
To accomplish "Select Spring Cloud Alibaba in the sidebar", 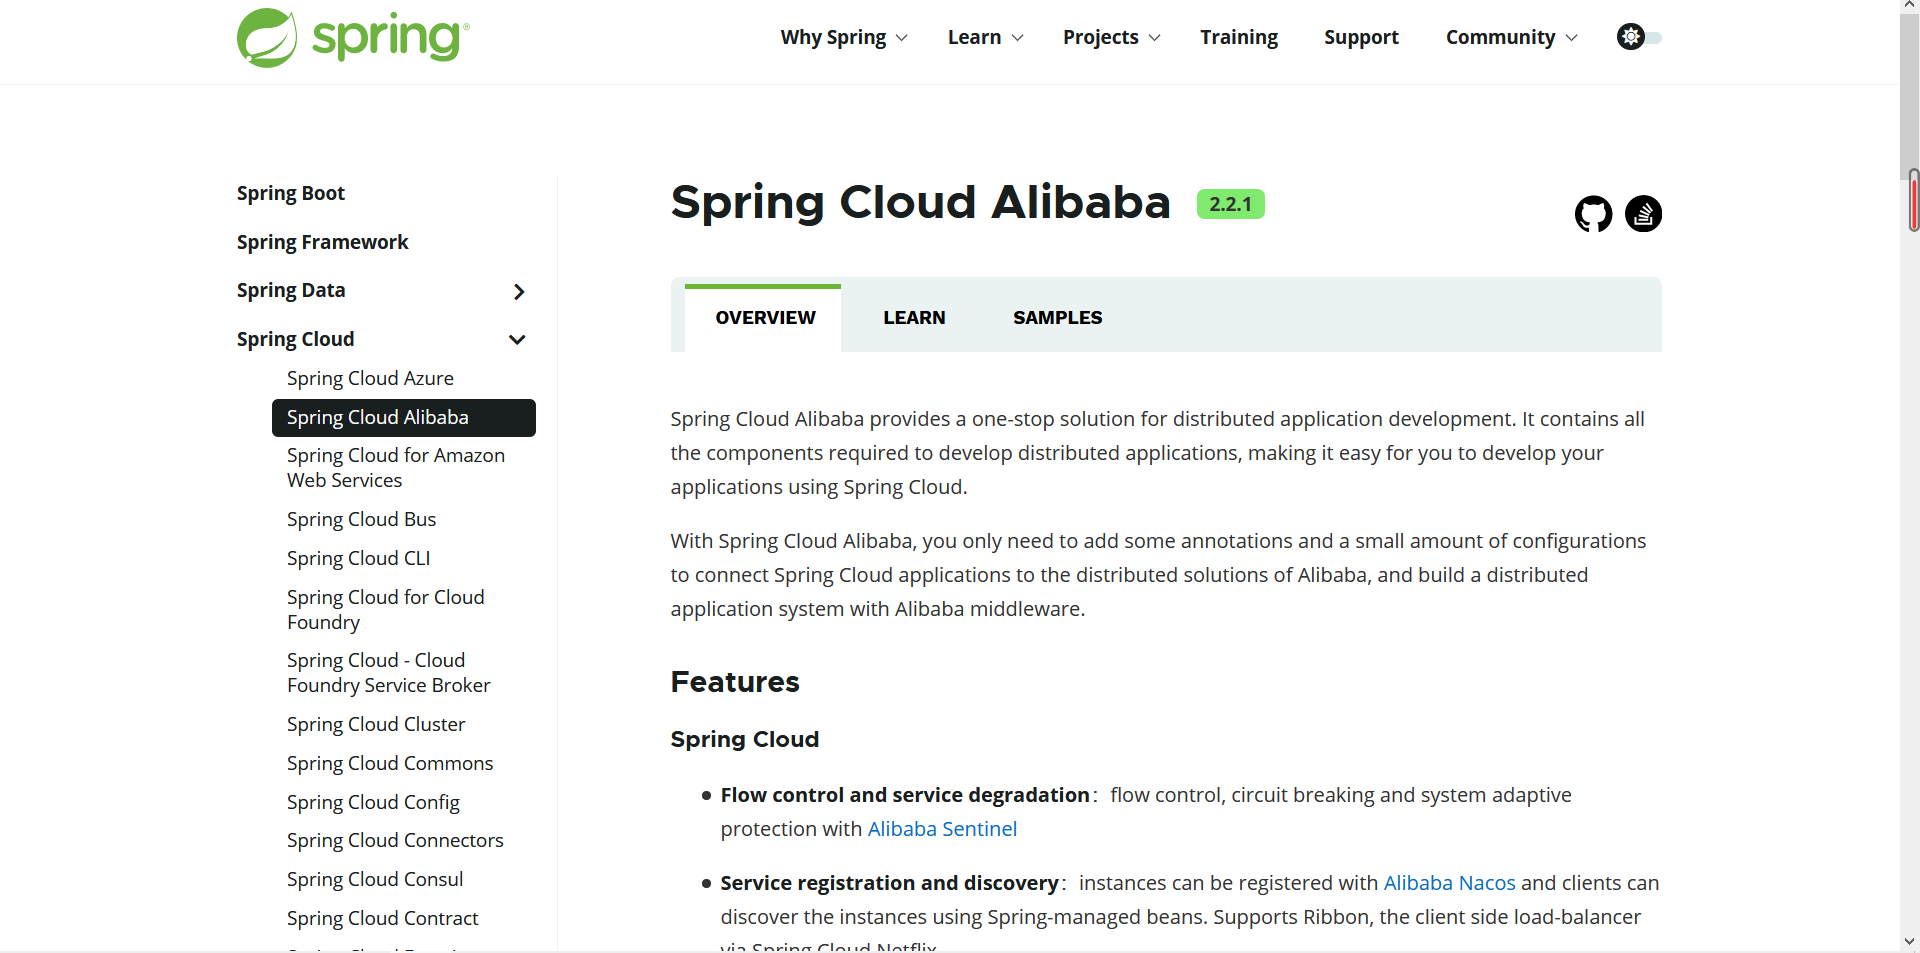I will [404, 418].
